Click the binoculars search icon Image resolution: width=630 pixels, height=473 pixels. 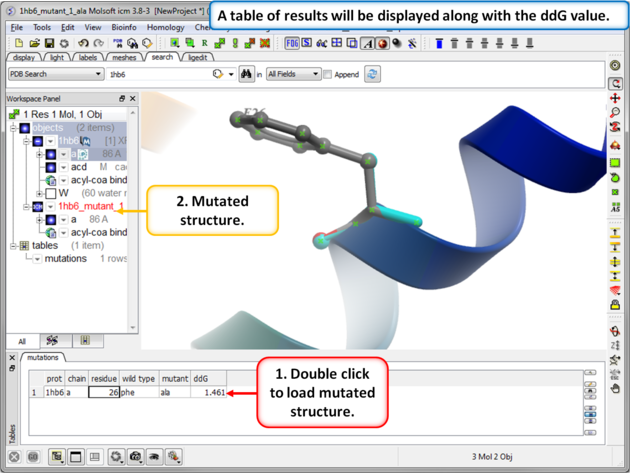[x=246, y=74]
